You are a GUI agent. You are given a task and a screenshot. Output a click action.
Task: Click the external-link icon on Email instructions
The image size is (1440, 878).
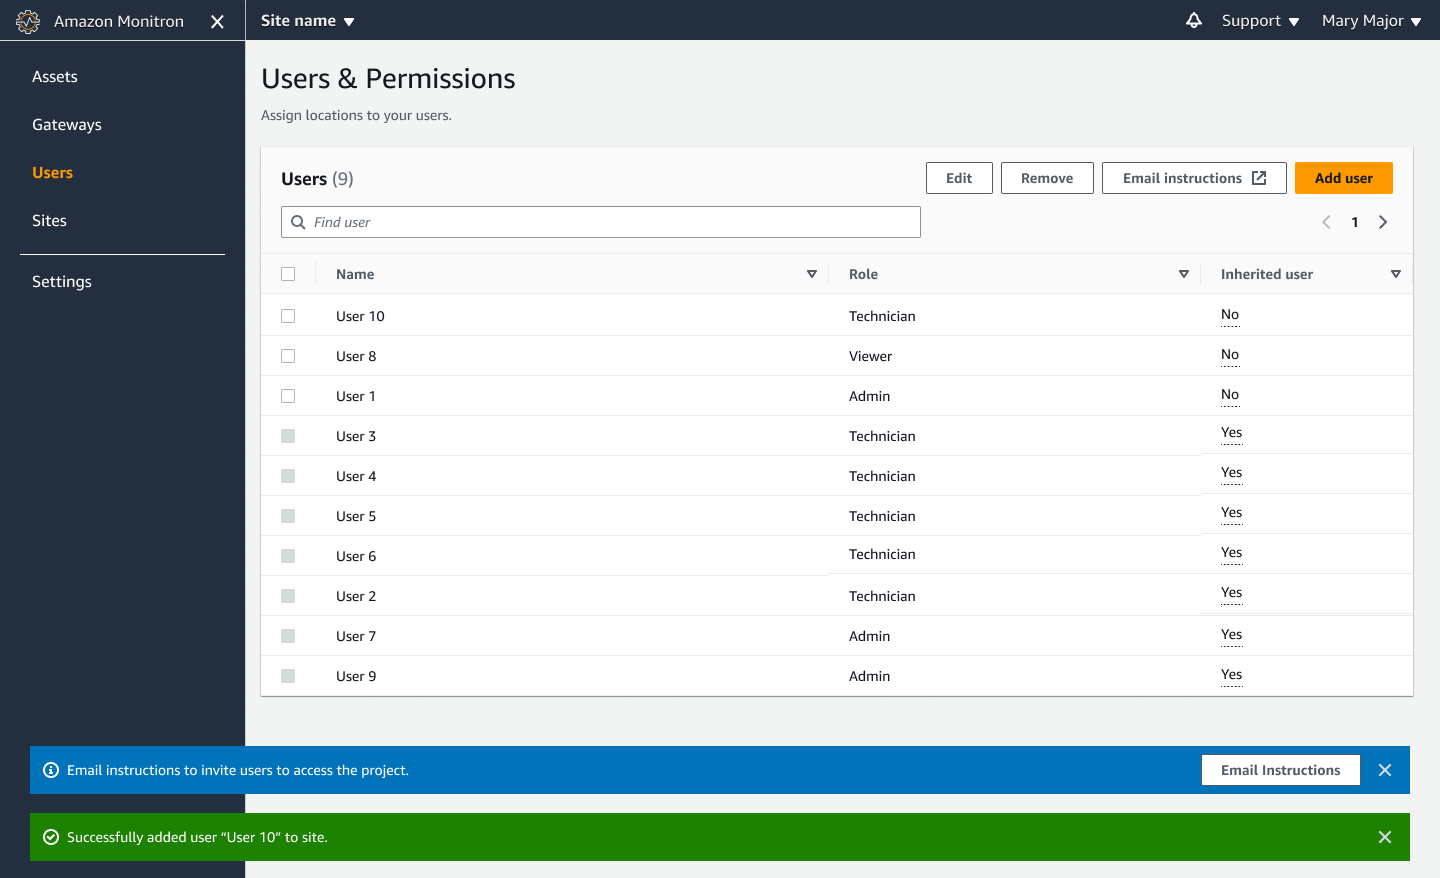tap(1258, 177)
